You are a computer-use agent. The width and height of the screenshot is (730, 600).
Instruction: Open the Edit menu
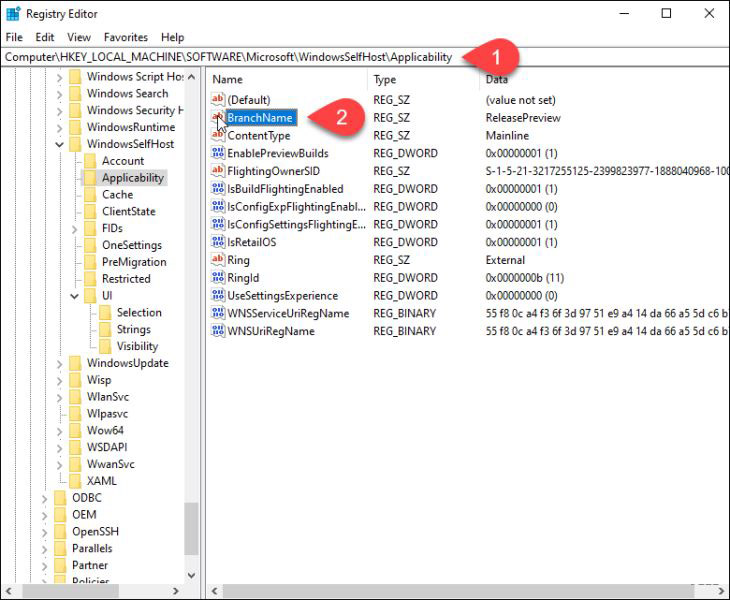[45, 37]
